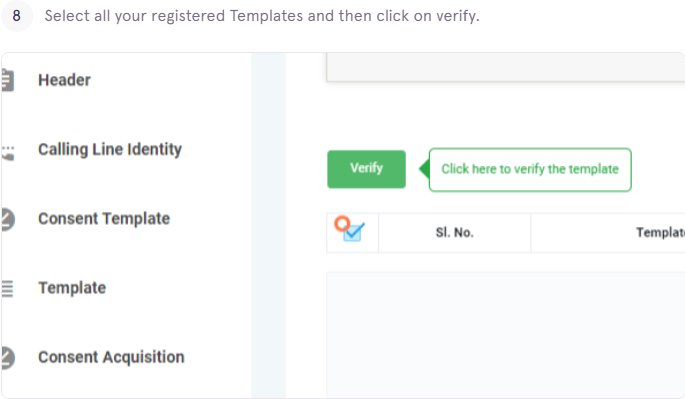The height and width of the screenshot is (399, 685).
Task: Click the Consent Acquisition circular icon
Action: tap(8, 357)
